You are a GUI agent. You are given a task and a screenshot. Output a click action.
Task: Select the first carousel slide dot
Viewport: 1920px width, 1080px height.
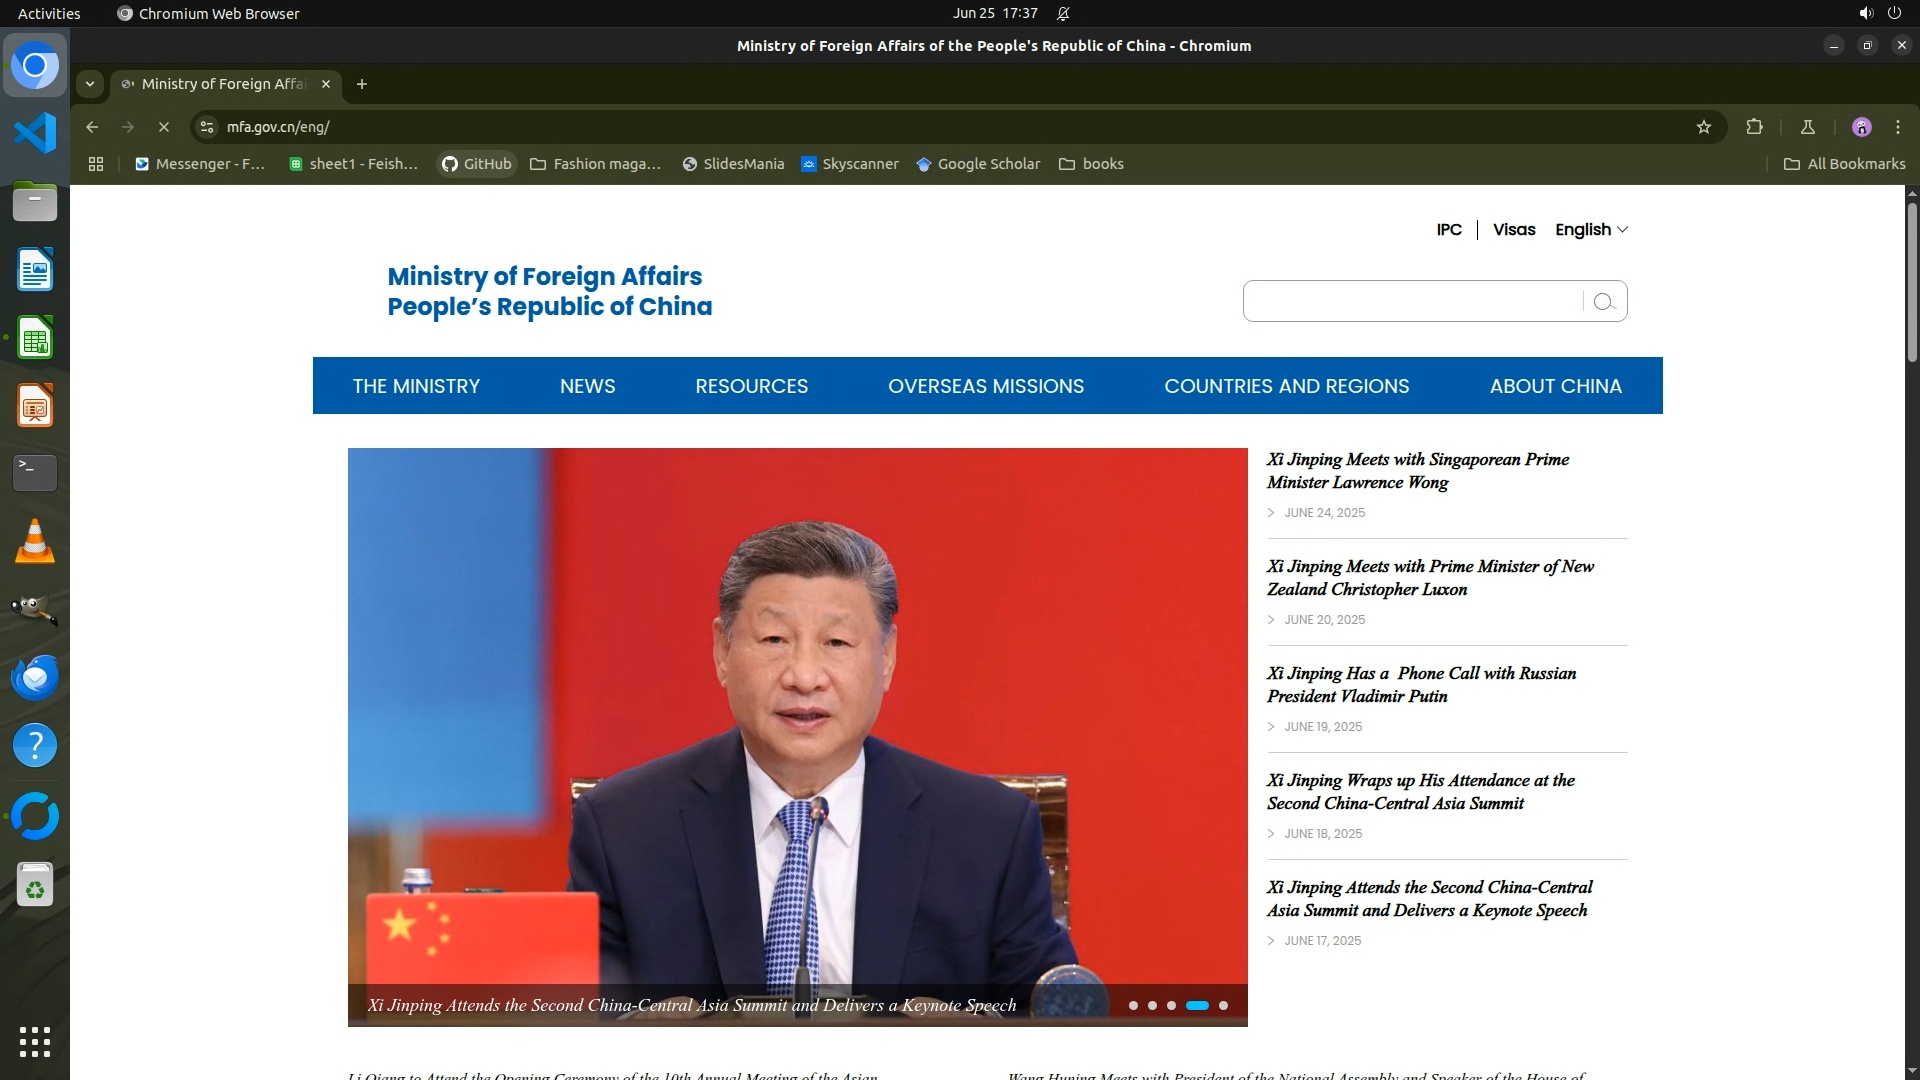click(1133, 1006)
